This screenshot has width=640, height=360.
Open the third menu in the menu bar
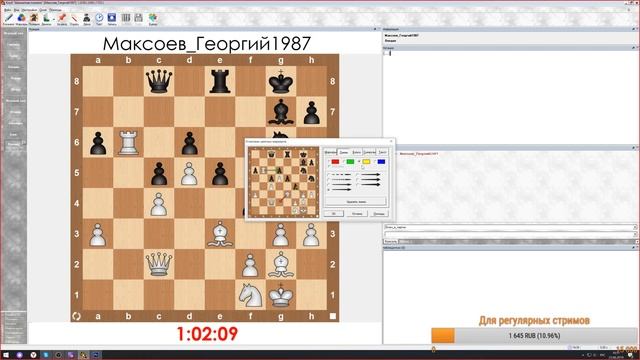coord(29,10)
